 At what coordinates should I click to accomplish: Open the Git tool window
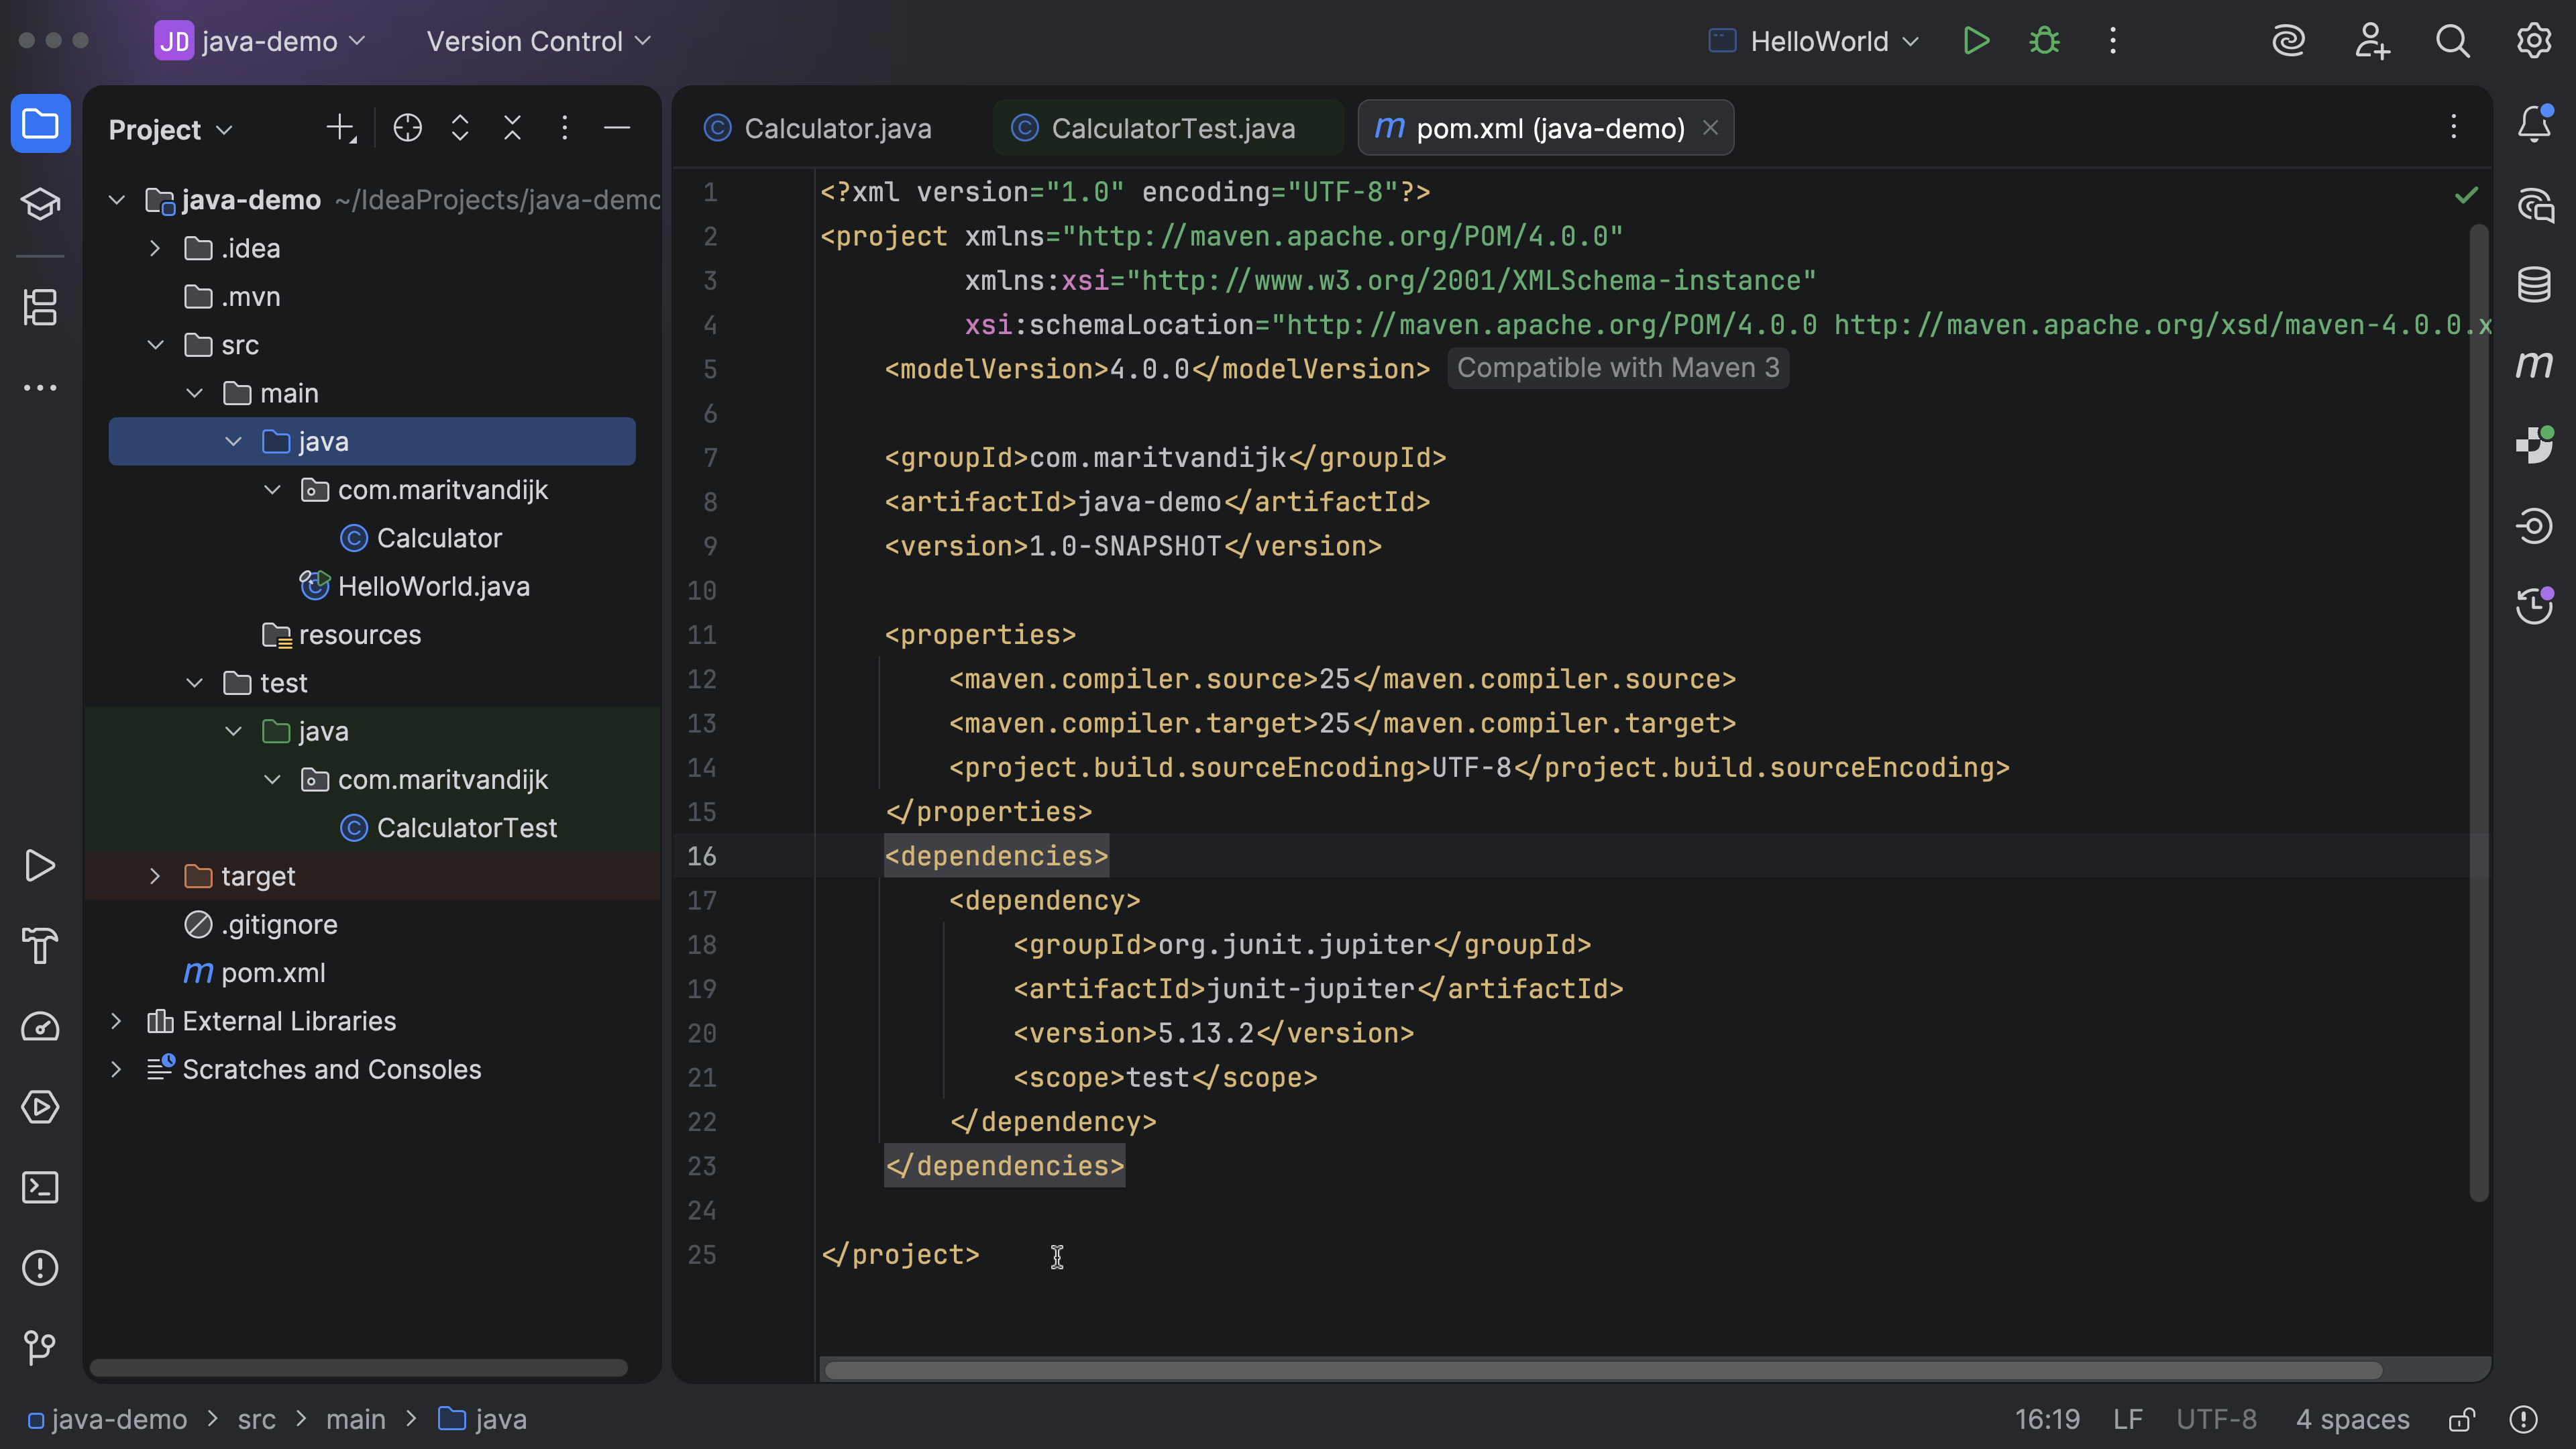tap(40, 1348)
